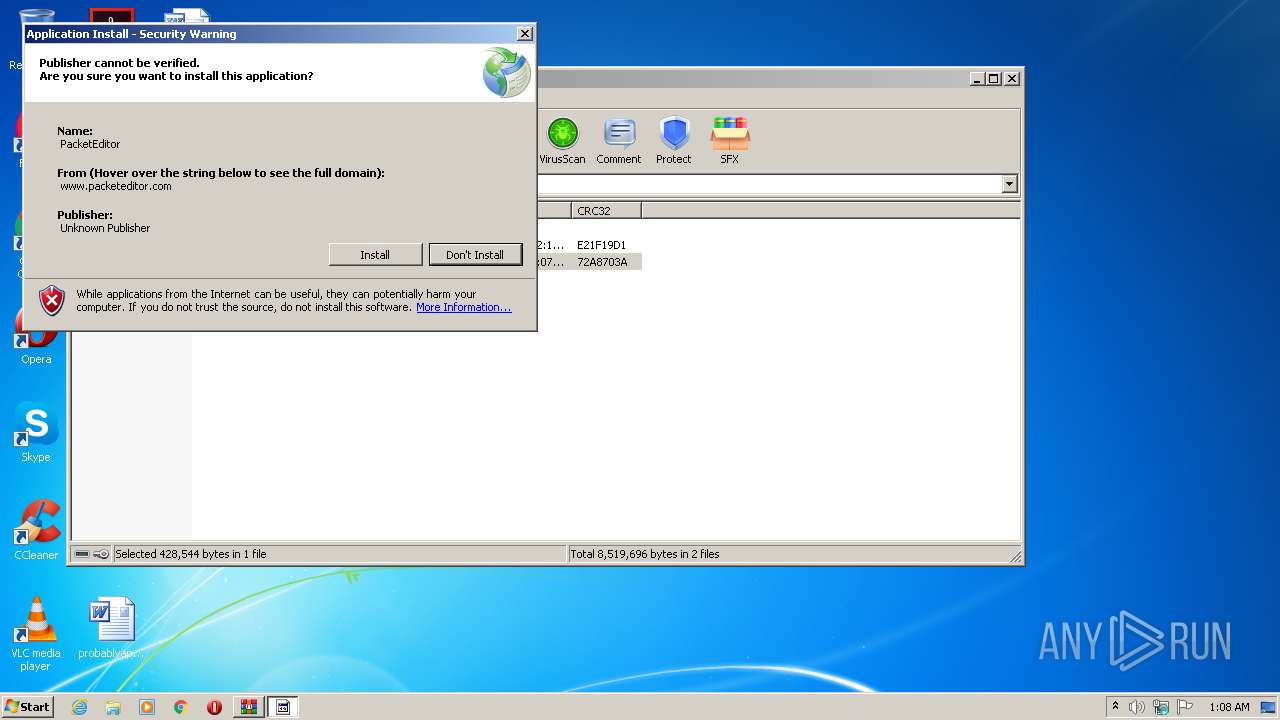Launch Internet Explorer from the taskbar
1280x720 pixels.
(79, 707)
